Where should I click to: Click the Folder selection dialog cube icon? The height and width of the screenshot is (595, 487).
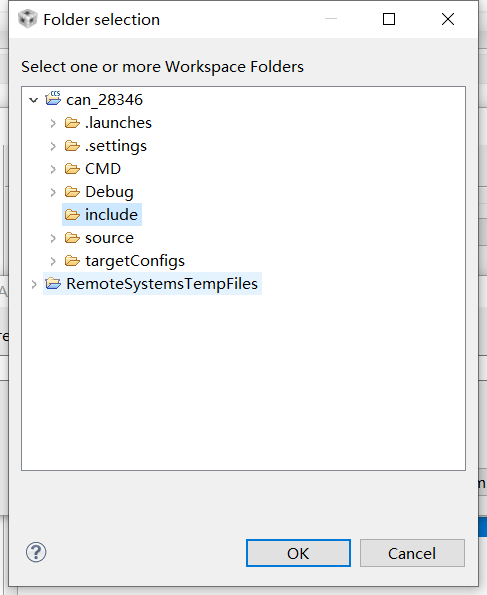point(28,19)
